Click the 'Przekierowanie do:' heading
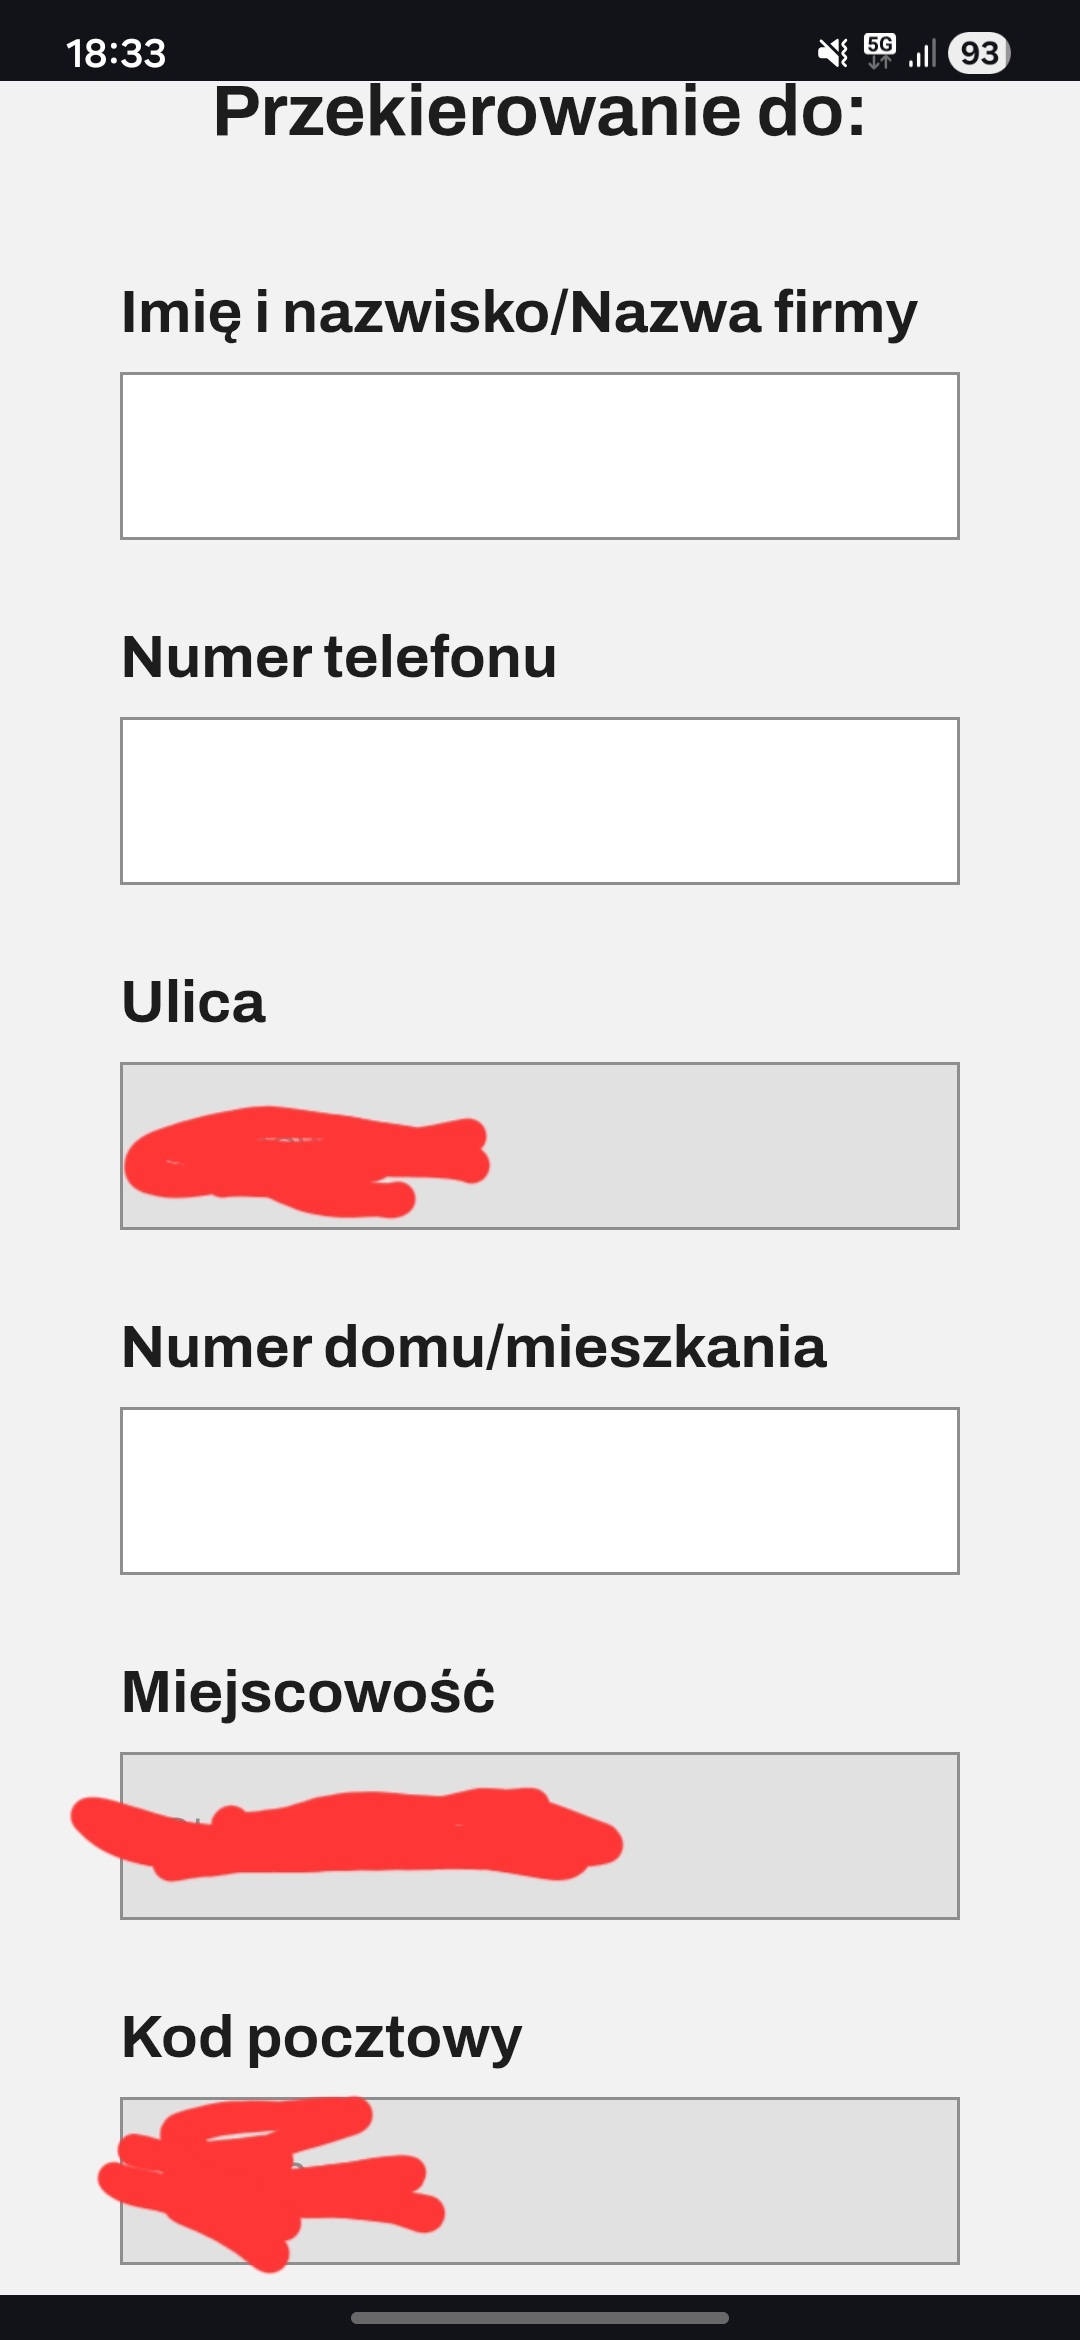1080x2340 pixels. click(540, 112)
